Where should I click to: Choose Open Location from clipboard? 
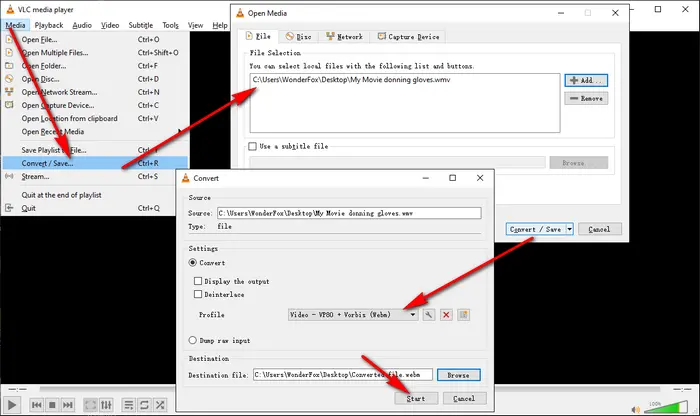pyautogui.click(x=95, y=118)
